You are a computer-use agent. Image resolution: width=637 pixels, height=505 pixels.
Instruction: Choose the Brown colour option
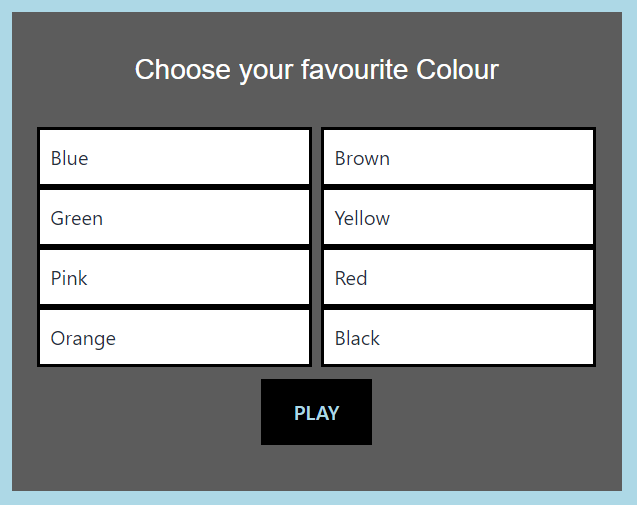coord(458,157)
